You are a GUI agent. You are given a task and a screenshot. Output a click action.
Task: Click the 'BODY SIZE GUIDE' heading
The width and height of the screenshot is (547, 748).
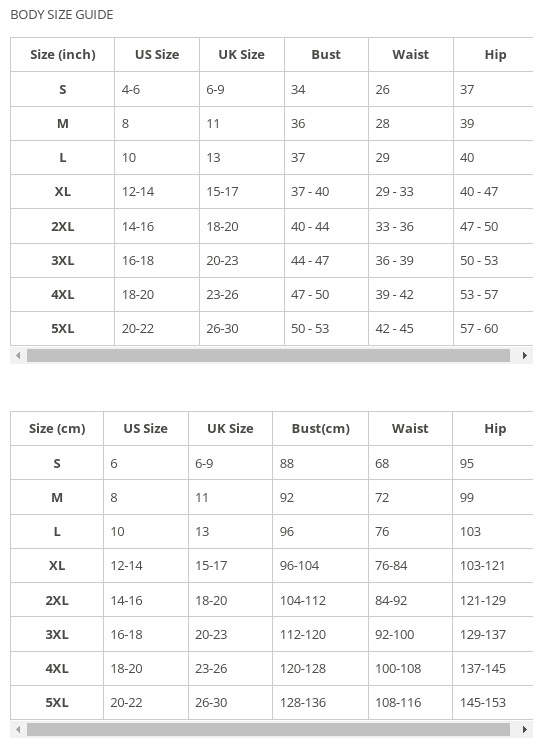(62, 15)
